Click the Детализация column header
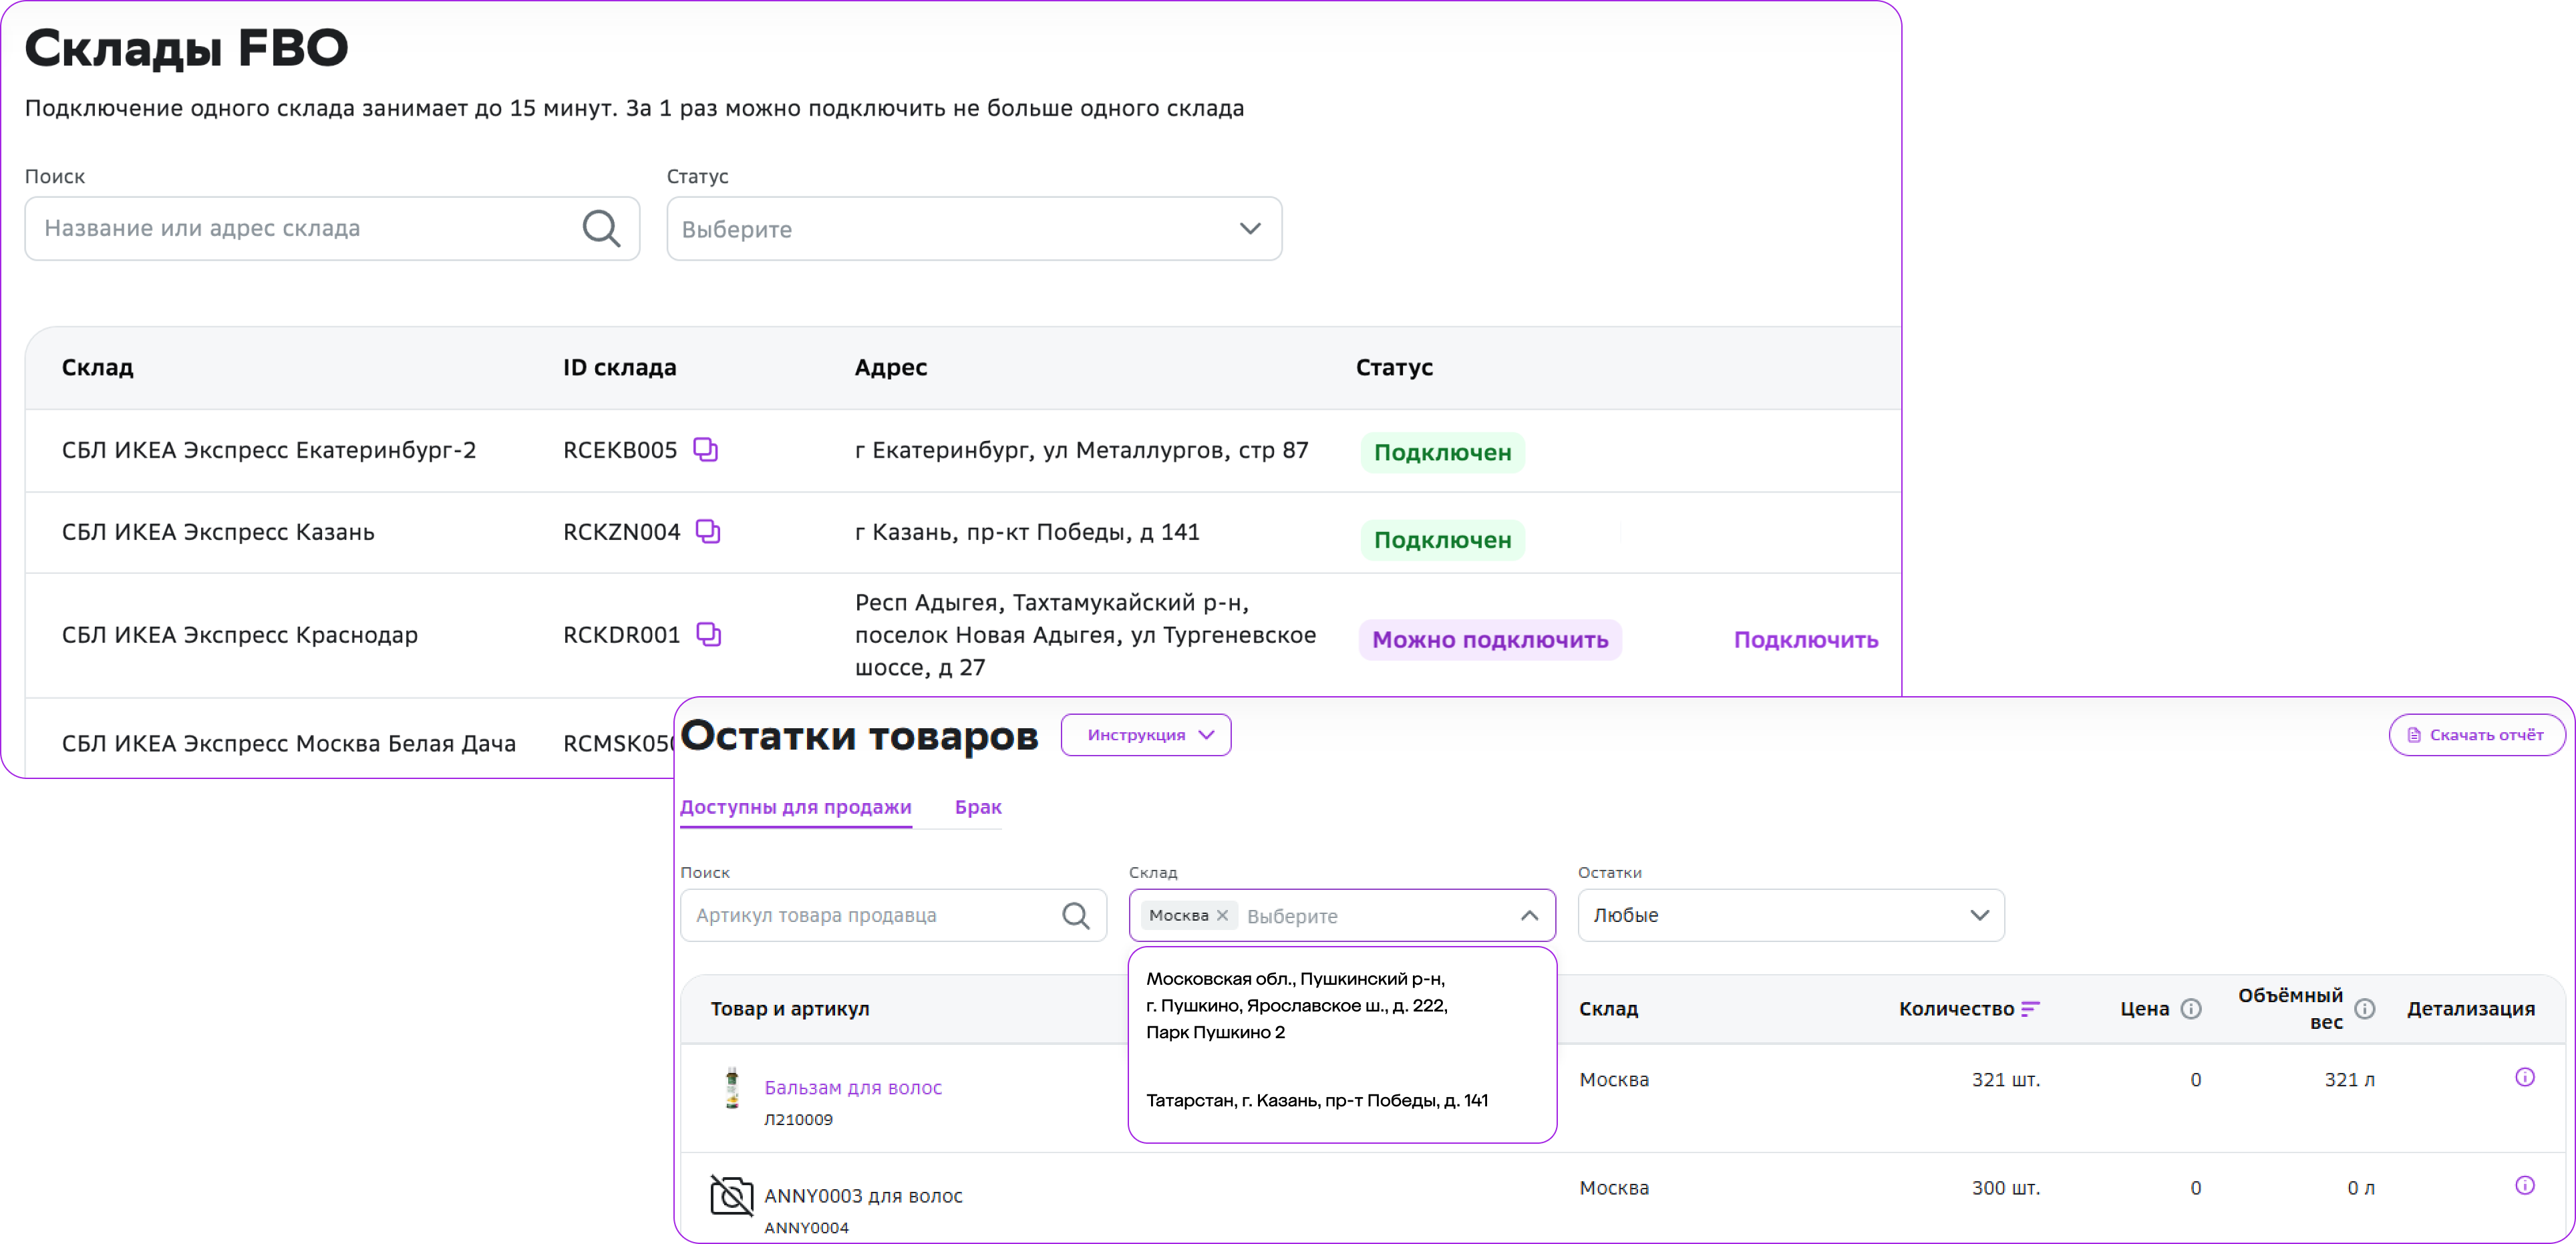 pos(2470,1009)
